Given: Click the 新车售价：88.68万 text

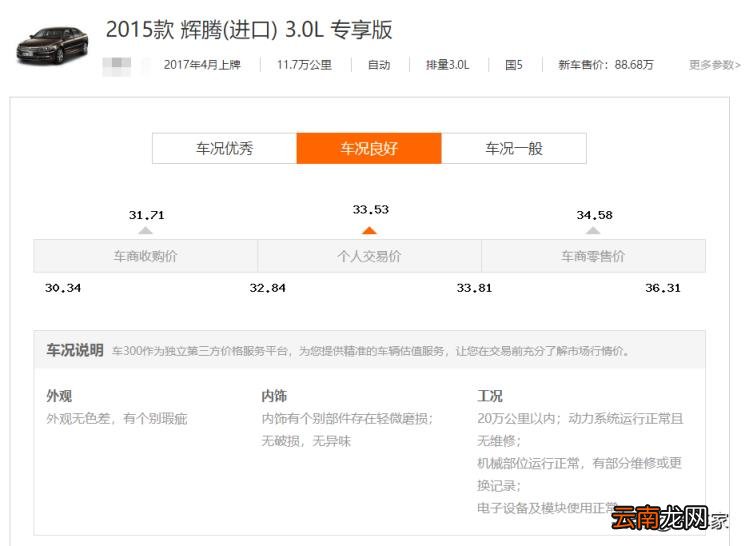Looking at the screenshot, I should (606, 65).
